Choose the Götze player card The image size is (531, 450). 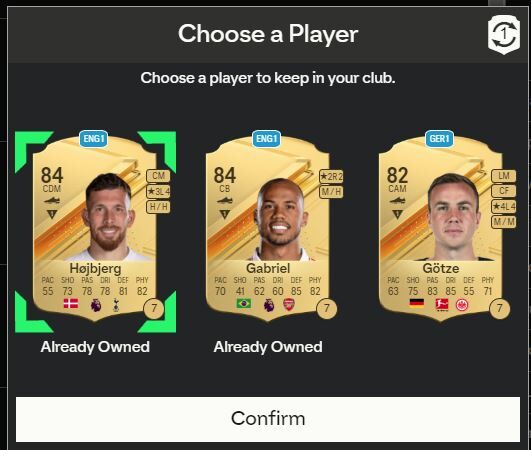440,229
